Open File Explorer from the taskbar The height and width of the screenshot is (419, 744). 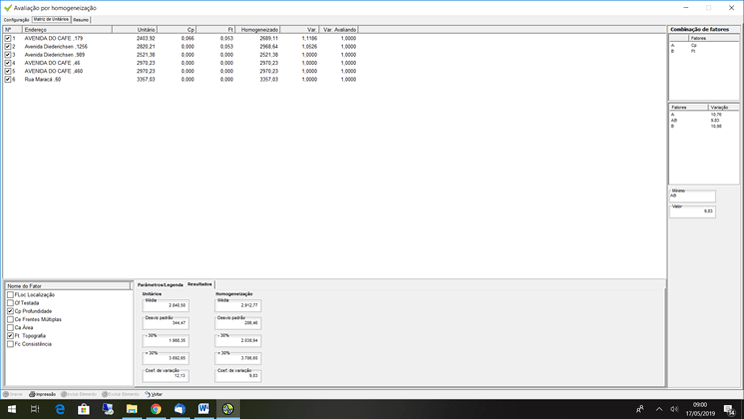click(132, 409)
